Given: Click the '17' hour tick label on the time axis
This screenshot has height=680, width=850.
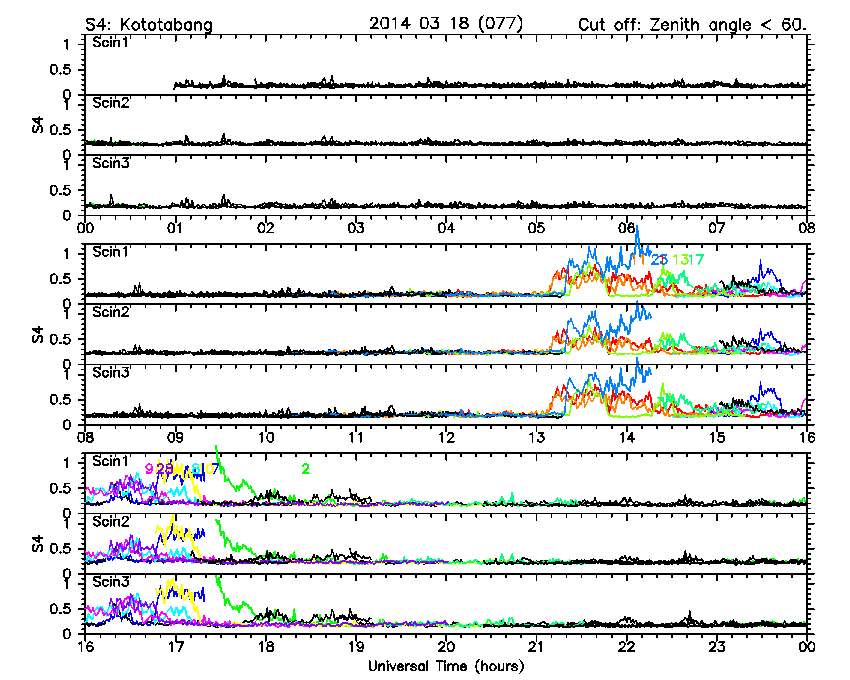Looking at the screenshot, I should pos(175,646).
